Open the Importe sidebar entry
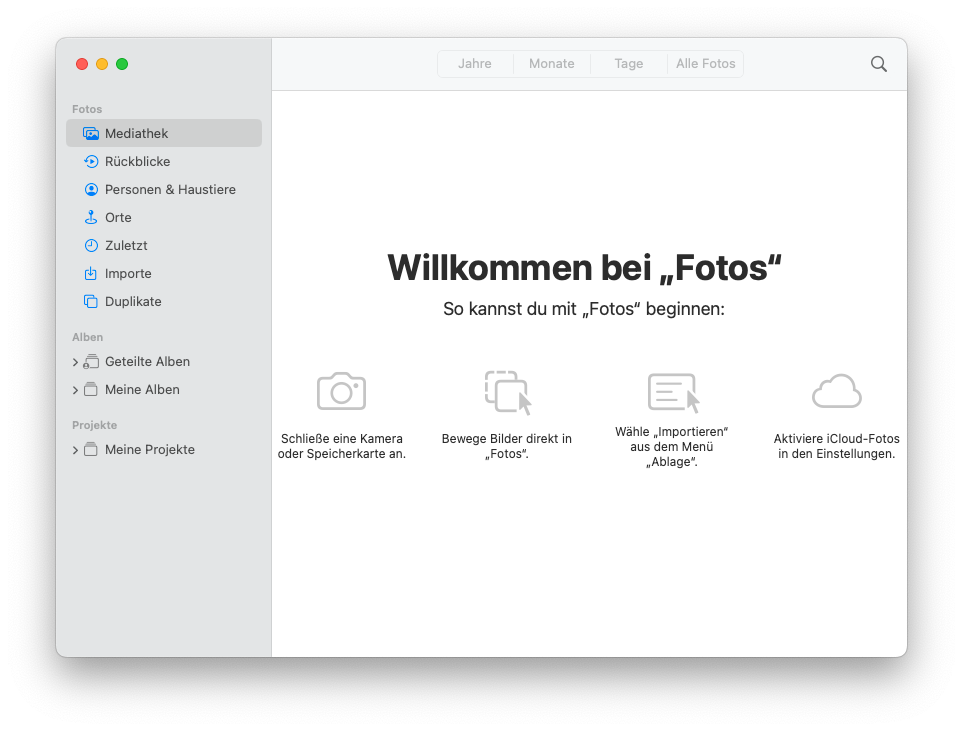 pos(164,273)
